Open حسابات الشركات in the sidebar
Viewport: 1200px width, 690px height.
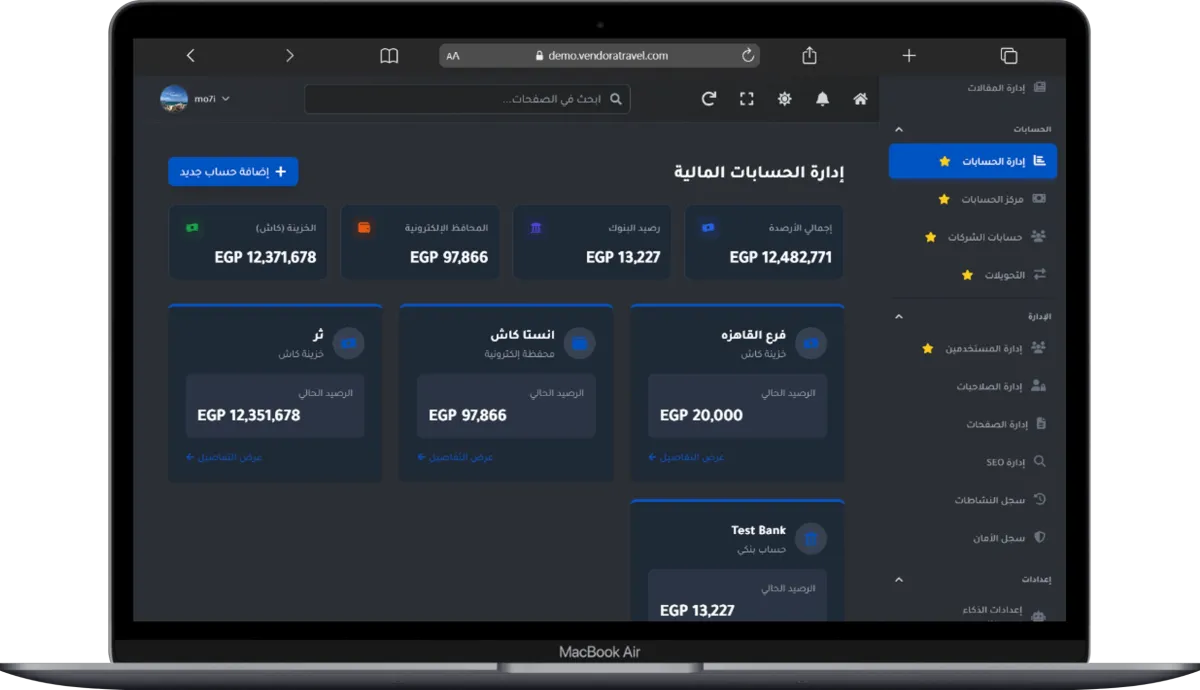click(x=972, y=237)
